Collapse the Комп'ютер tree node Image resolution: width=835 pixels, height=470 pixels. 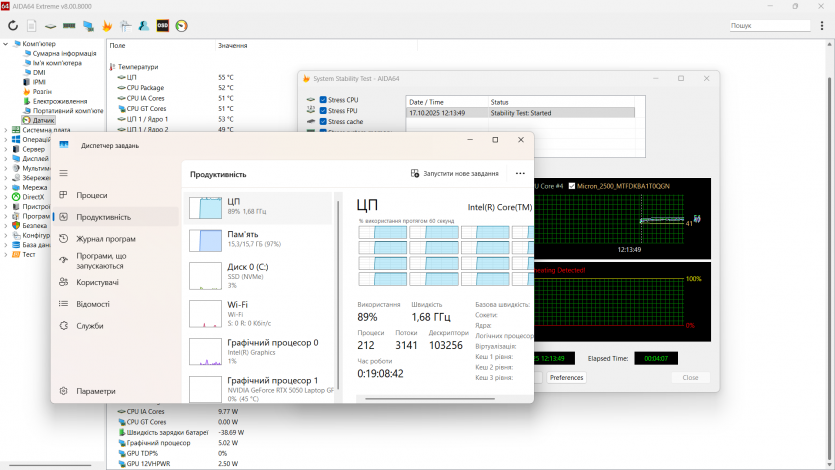(x=6, y=44)
